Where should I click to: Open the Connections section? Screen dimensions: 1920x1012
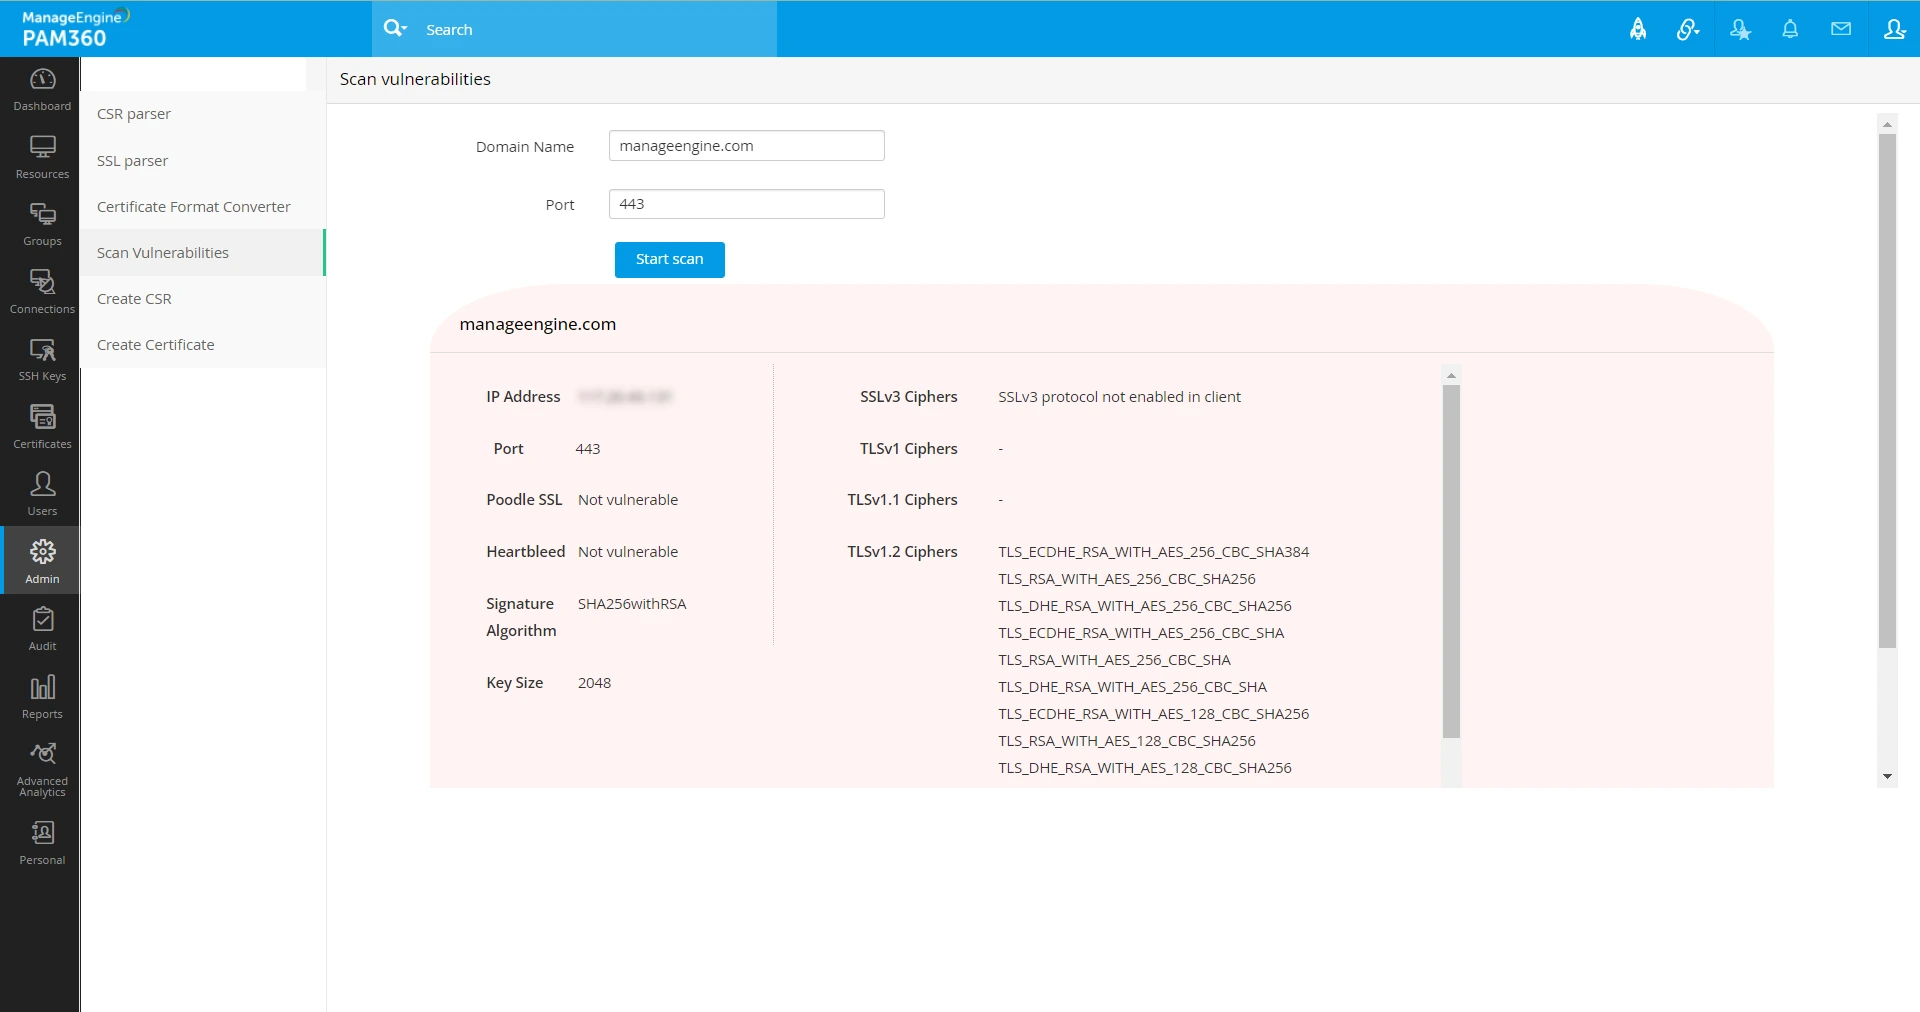[42, 292]
